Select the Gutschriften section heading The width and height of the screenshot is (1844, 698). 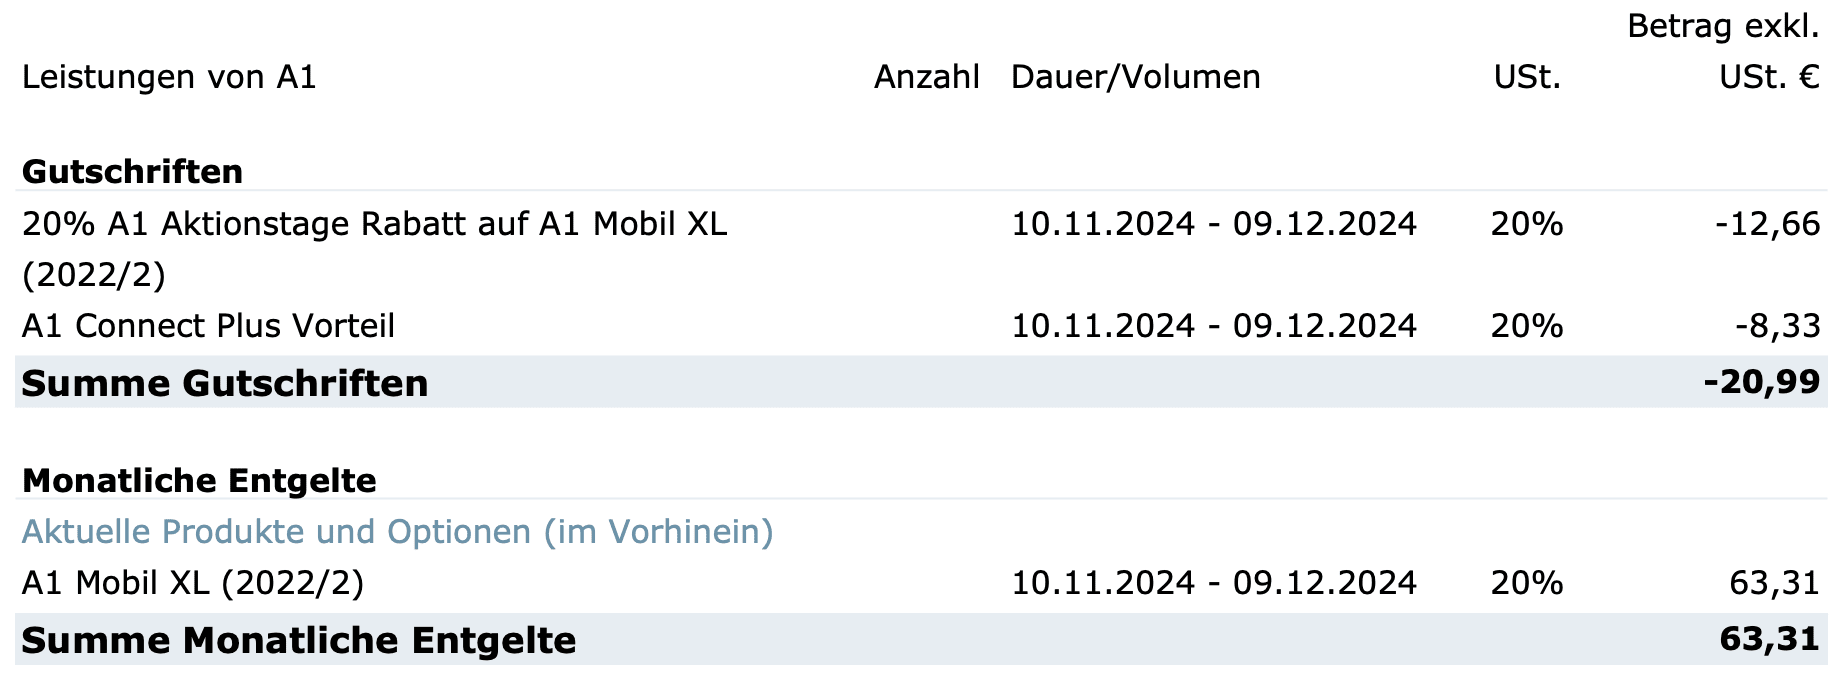tap(132, 172)
